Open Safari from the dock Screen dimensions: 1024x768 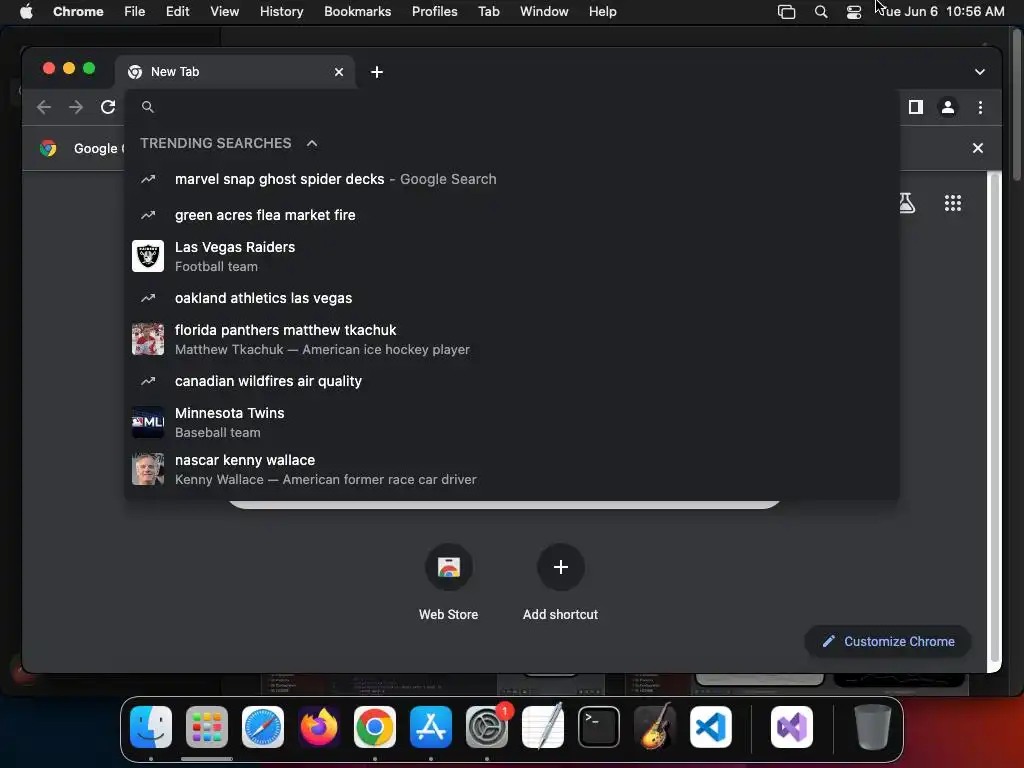[263, 727]
